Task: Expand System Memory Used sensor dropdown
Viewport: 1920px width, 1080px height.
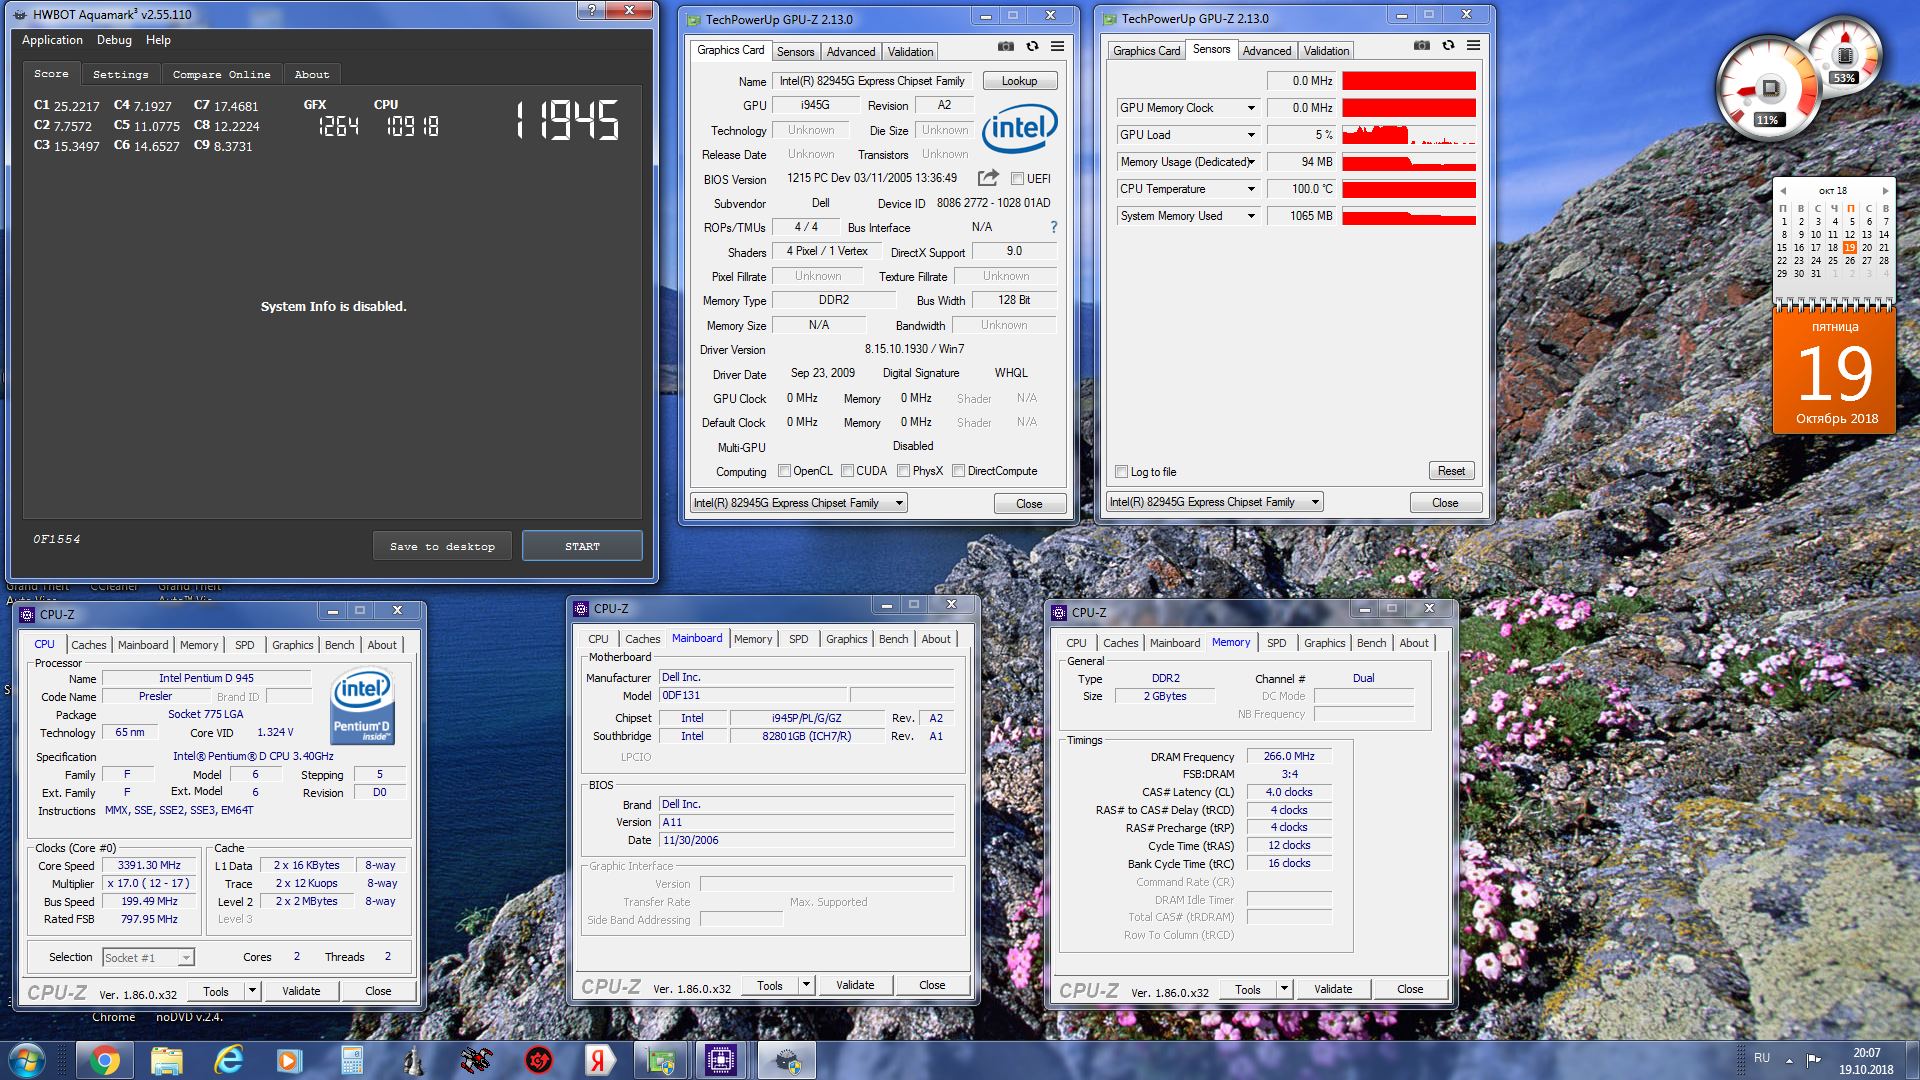Action: tap(1250, 216)
